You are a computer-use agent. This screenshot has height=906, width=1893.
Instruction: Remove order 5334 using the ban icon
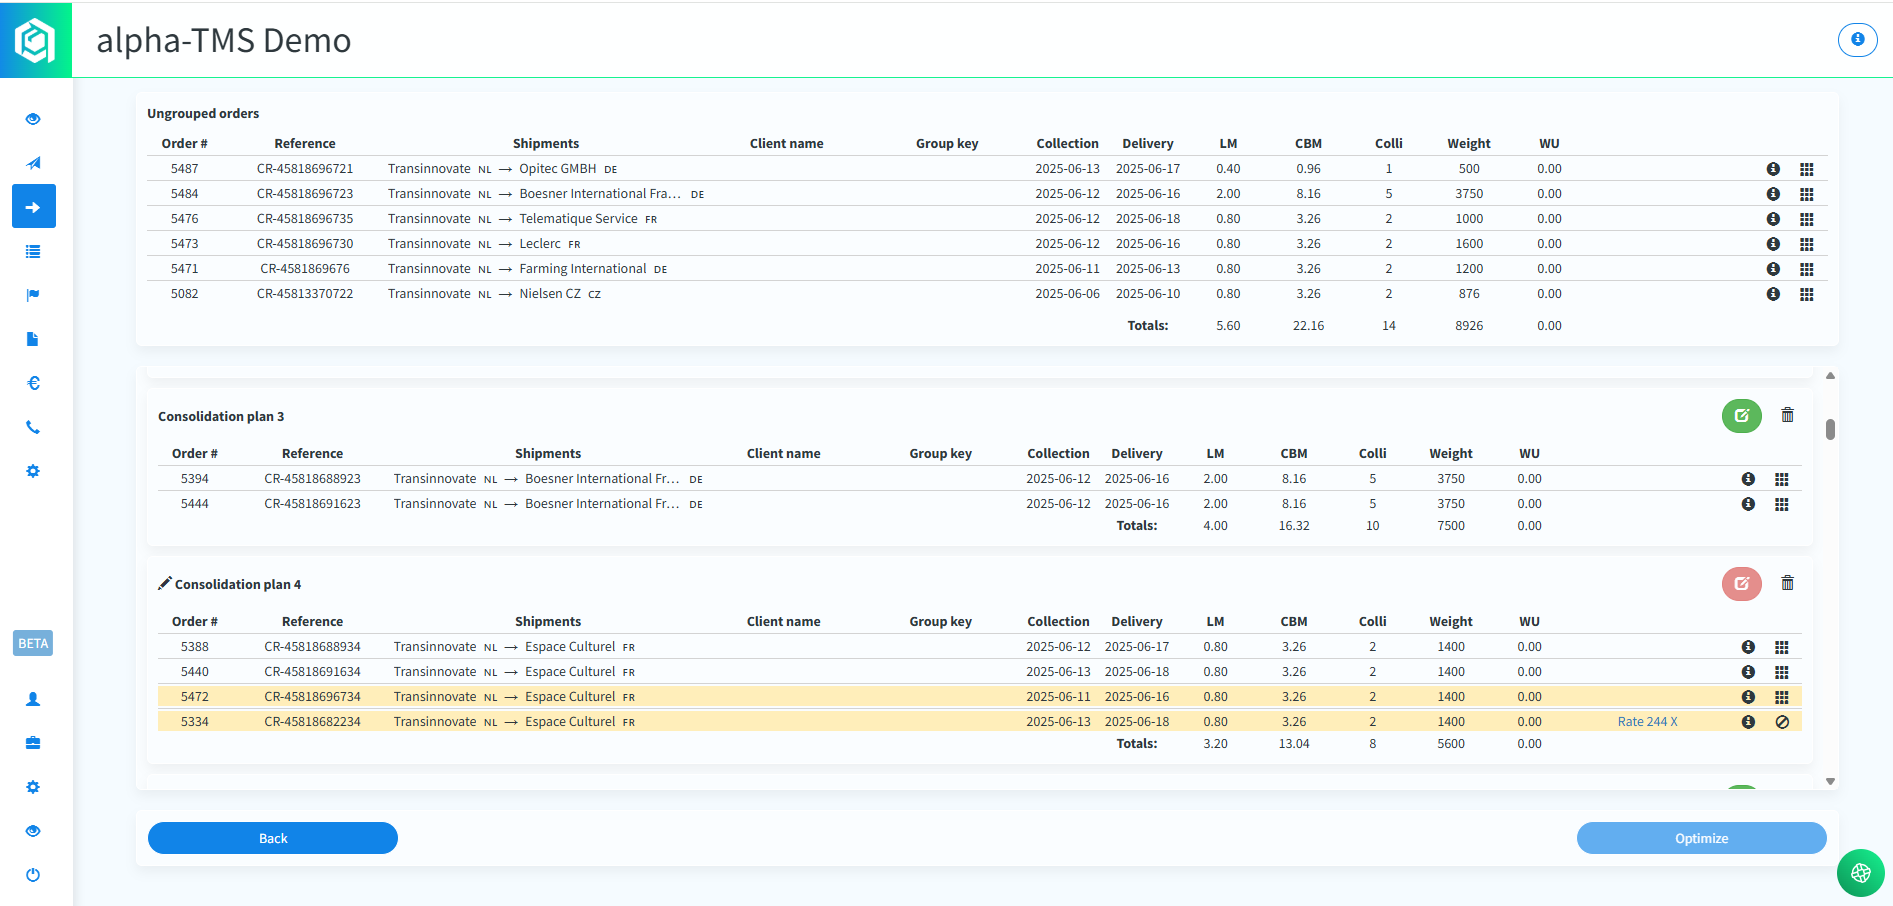(x=1781, y=722)
